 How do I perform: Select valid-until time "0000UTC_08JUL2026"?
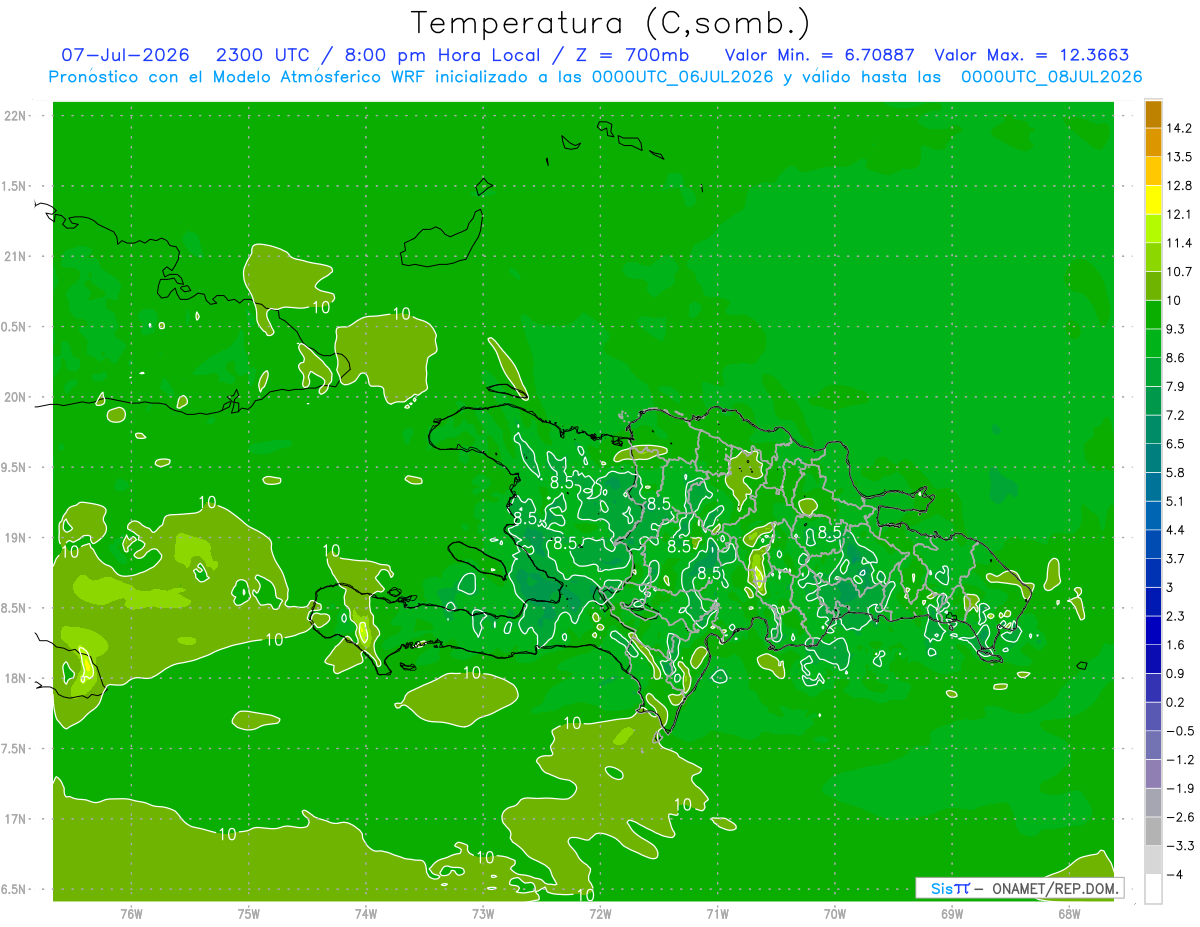click(x=1051, y=77)
